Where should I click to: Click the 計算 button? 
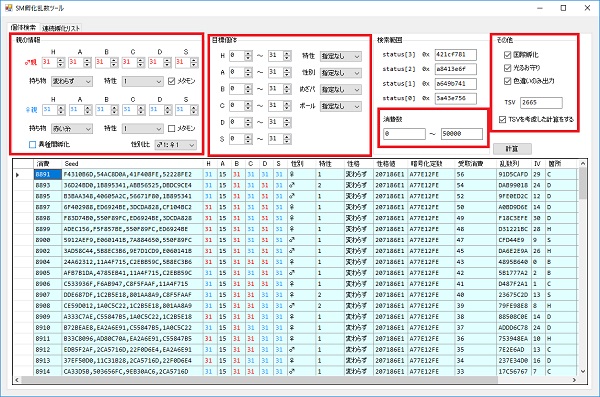[512, 149]
